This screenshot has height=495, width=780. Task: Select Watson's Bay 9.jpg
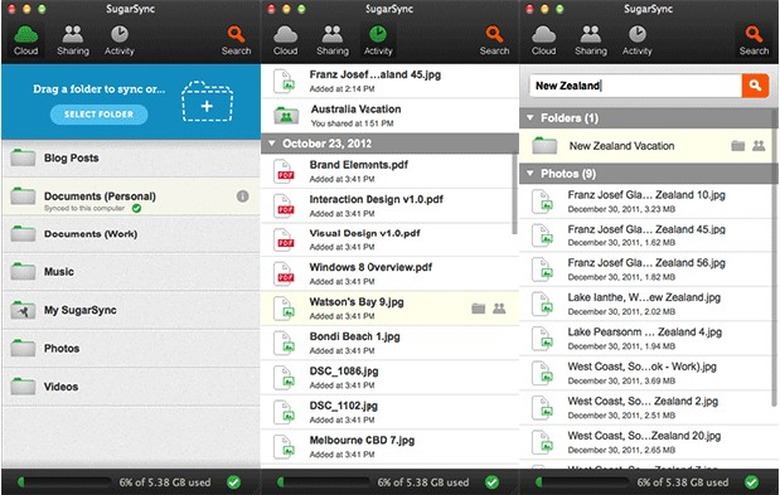390,308
